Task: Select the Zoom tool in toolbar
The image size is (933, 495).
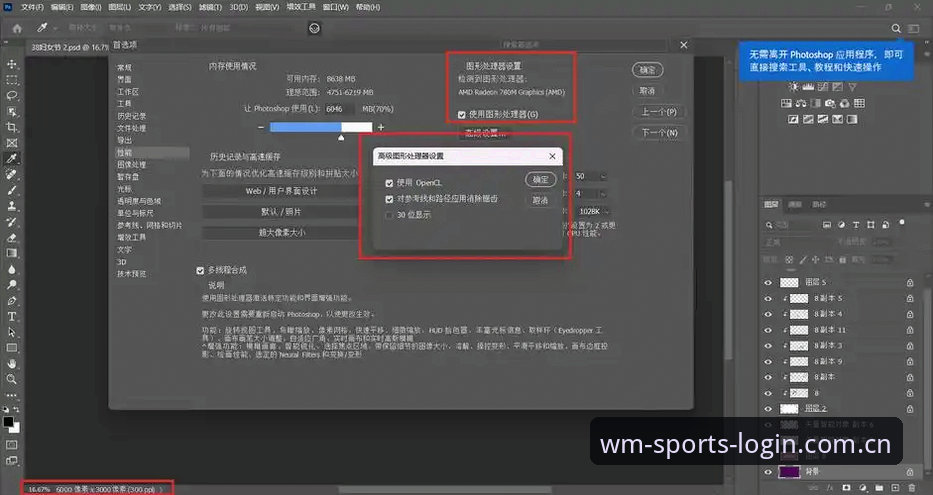Action: (11, 379)
